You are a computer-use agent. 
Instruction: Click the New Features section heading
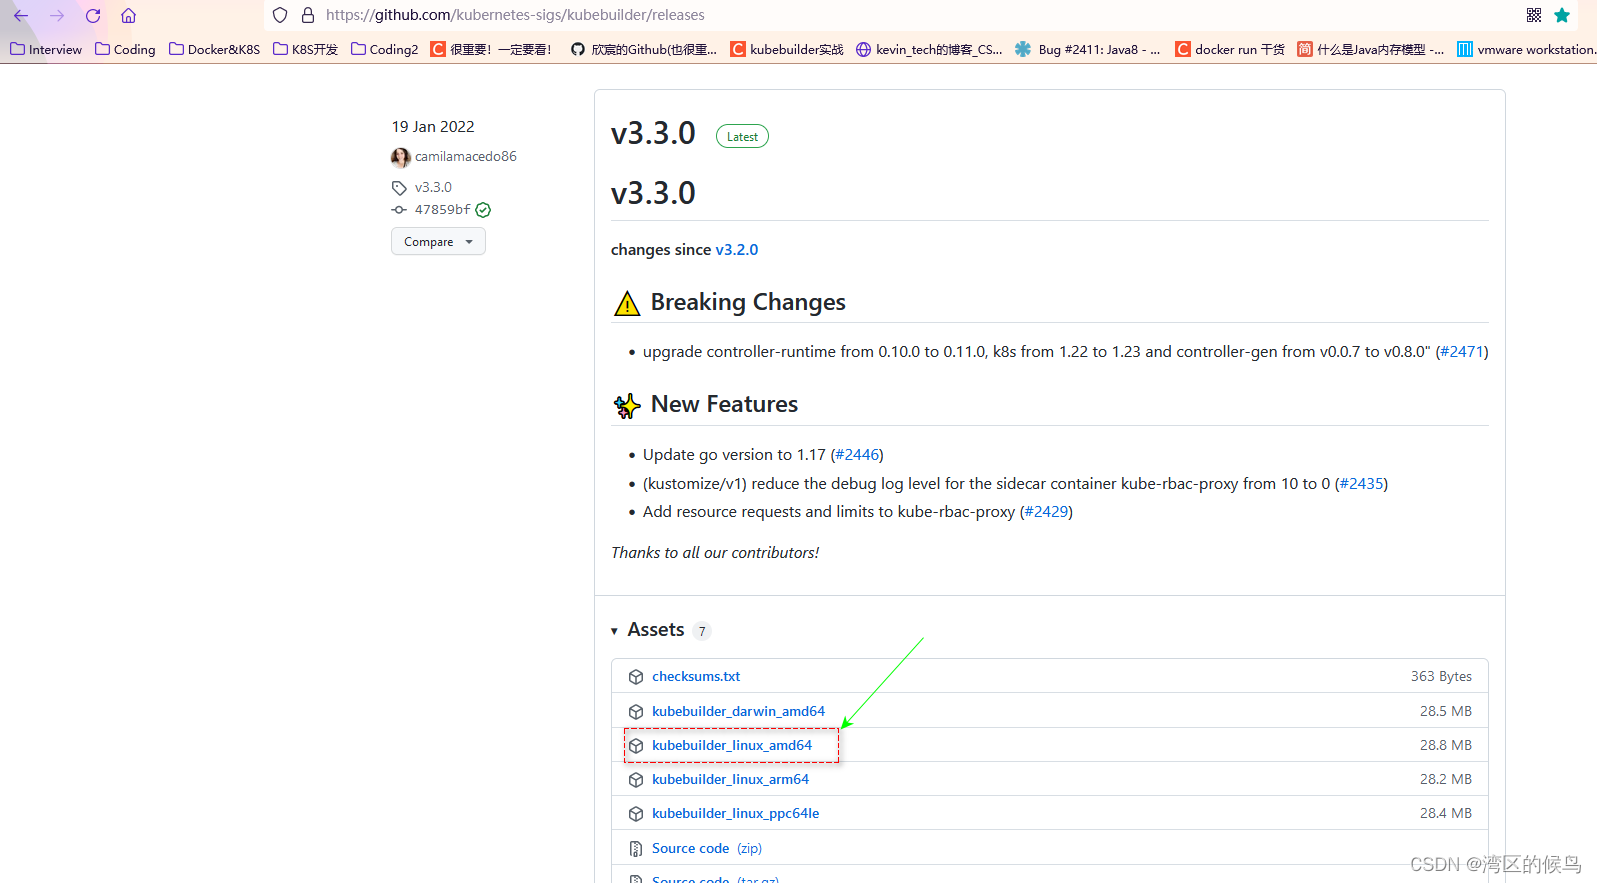click(724, 404)
